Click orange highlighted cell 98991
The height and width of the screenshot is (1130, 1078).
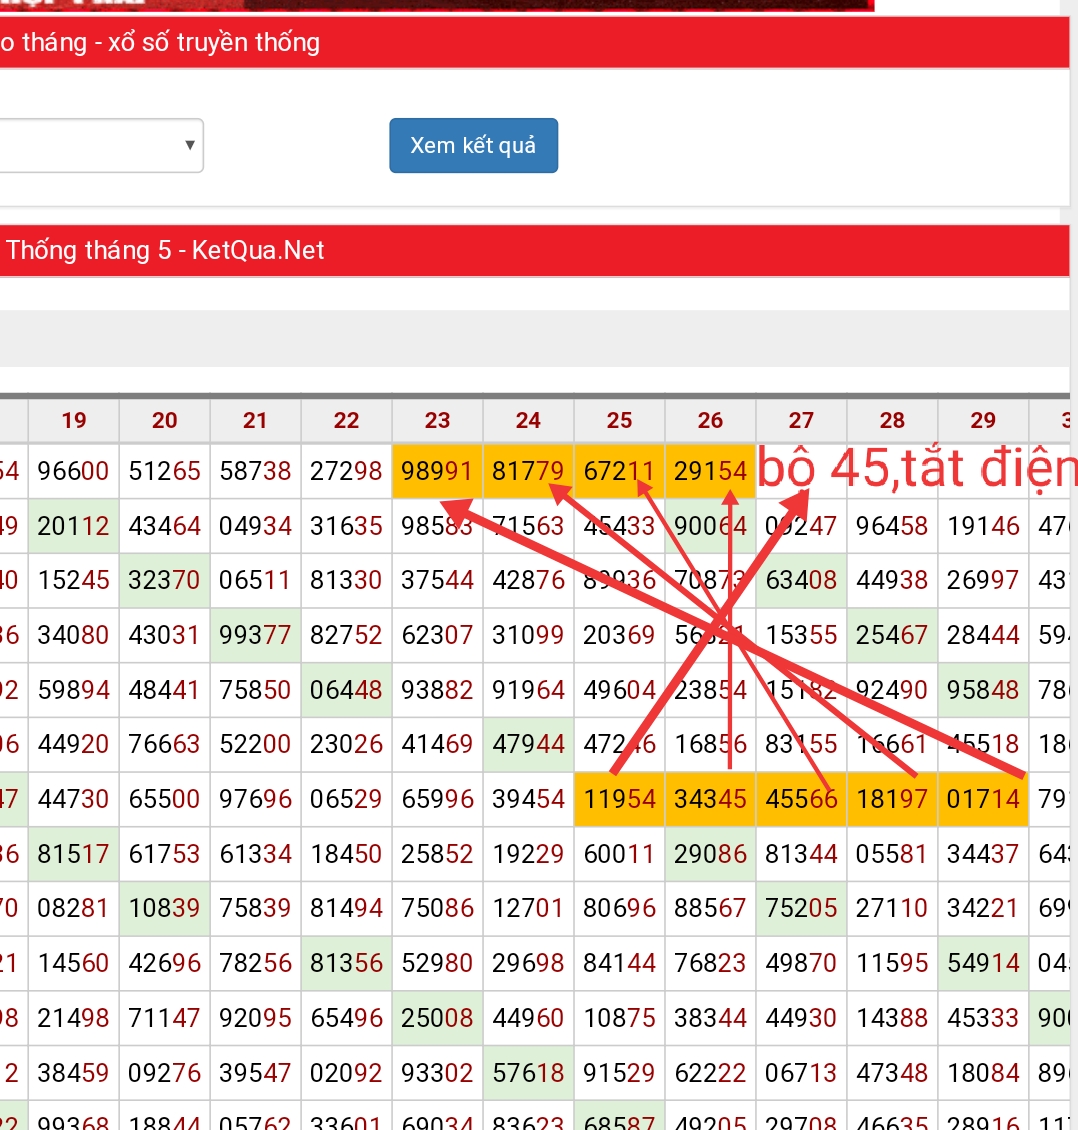pyautogui.click(x=437, y=471)
